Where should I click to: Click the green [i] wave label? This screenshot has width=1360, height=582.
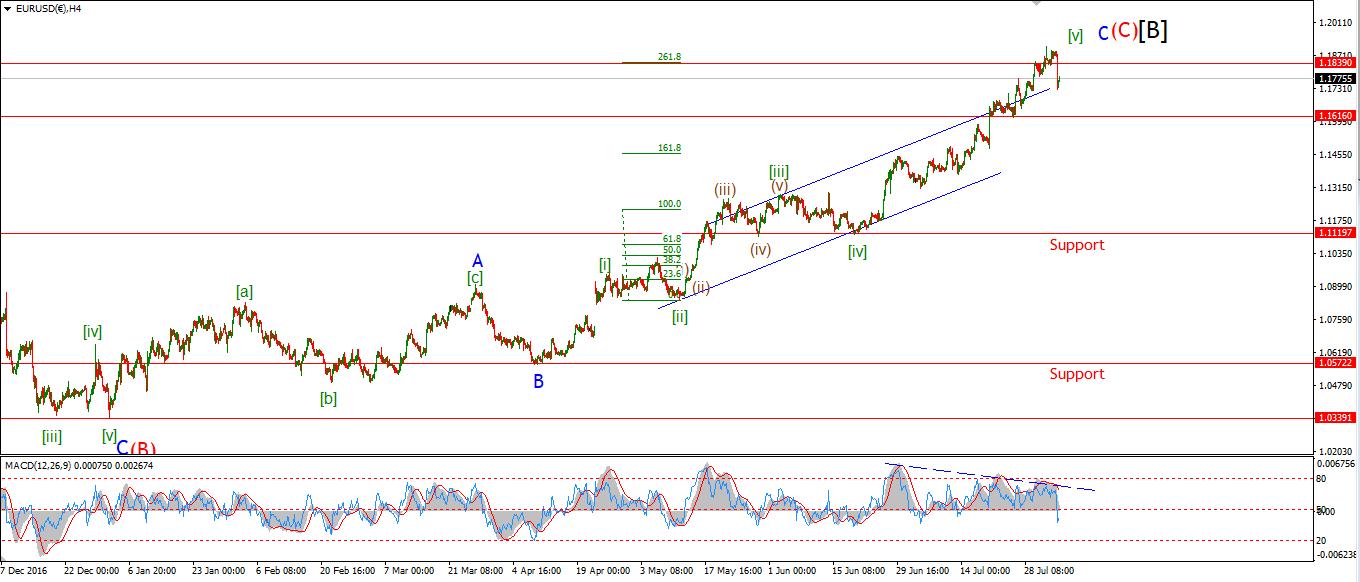(605, 265)
